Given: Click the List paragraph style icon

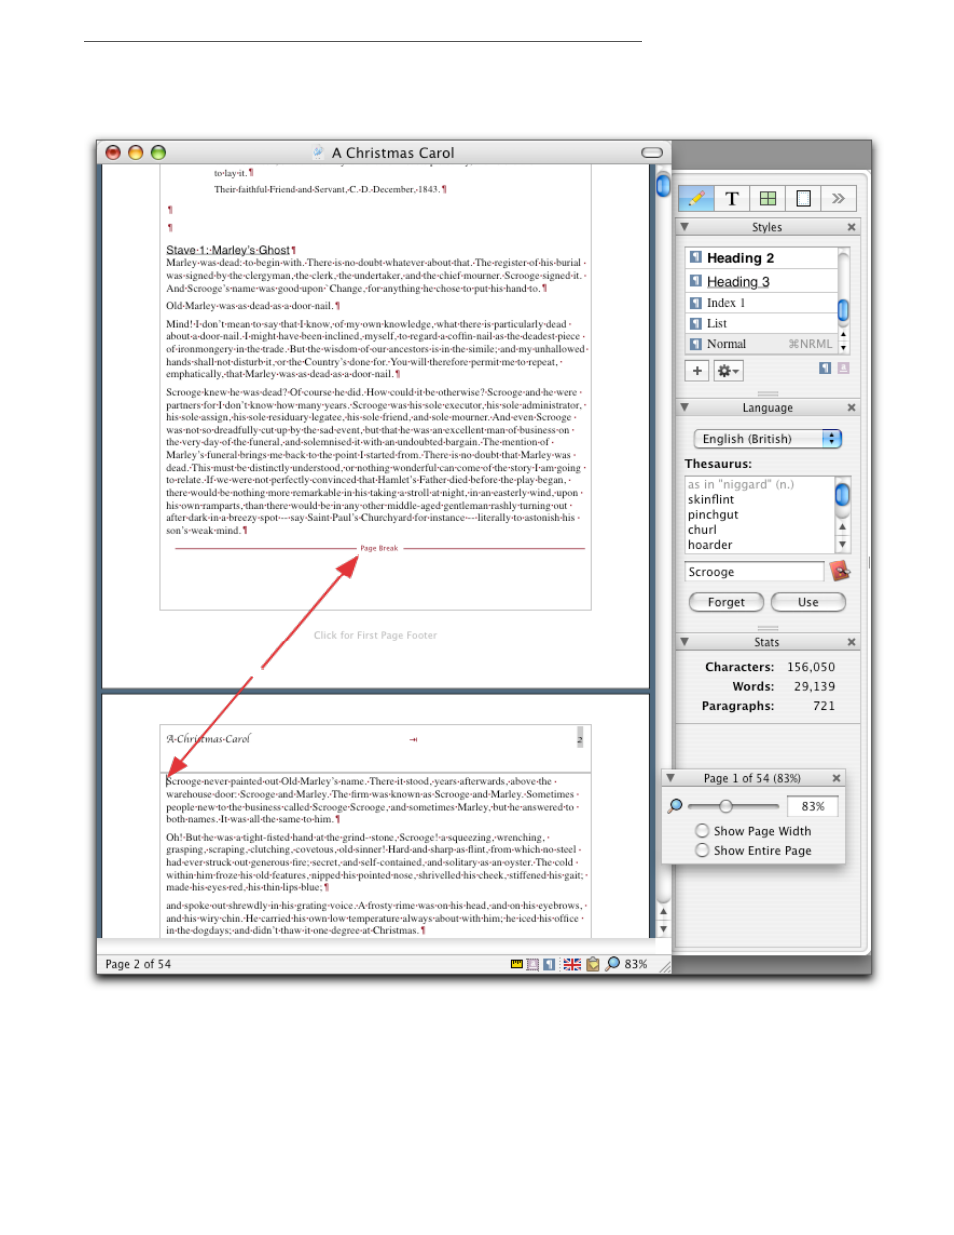Looking at the screenshot, I should [696, 323].
